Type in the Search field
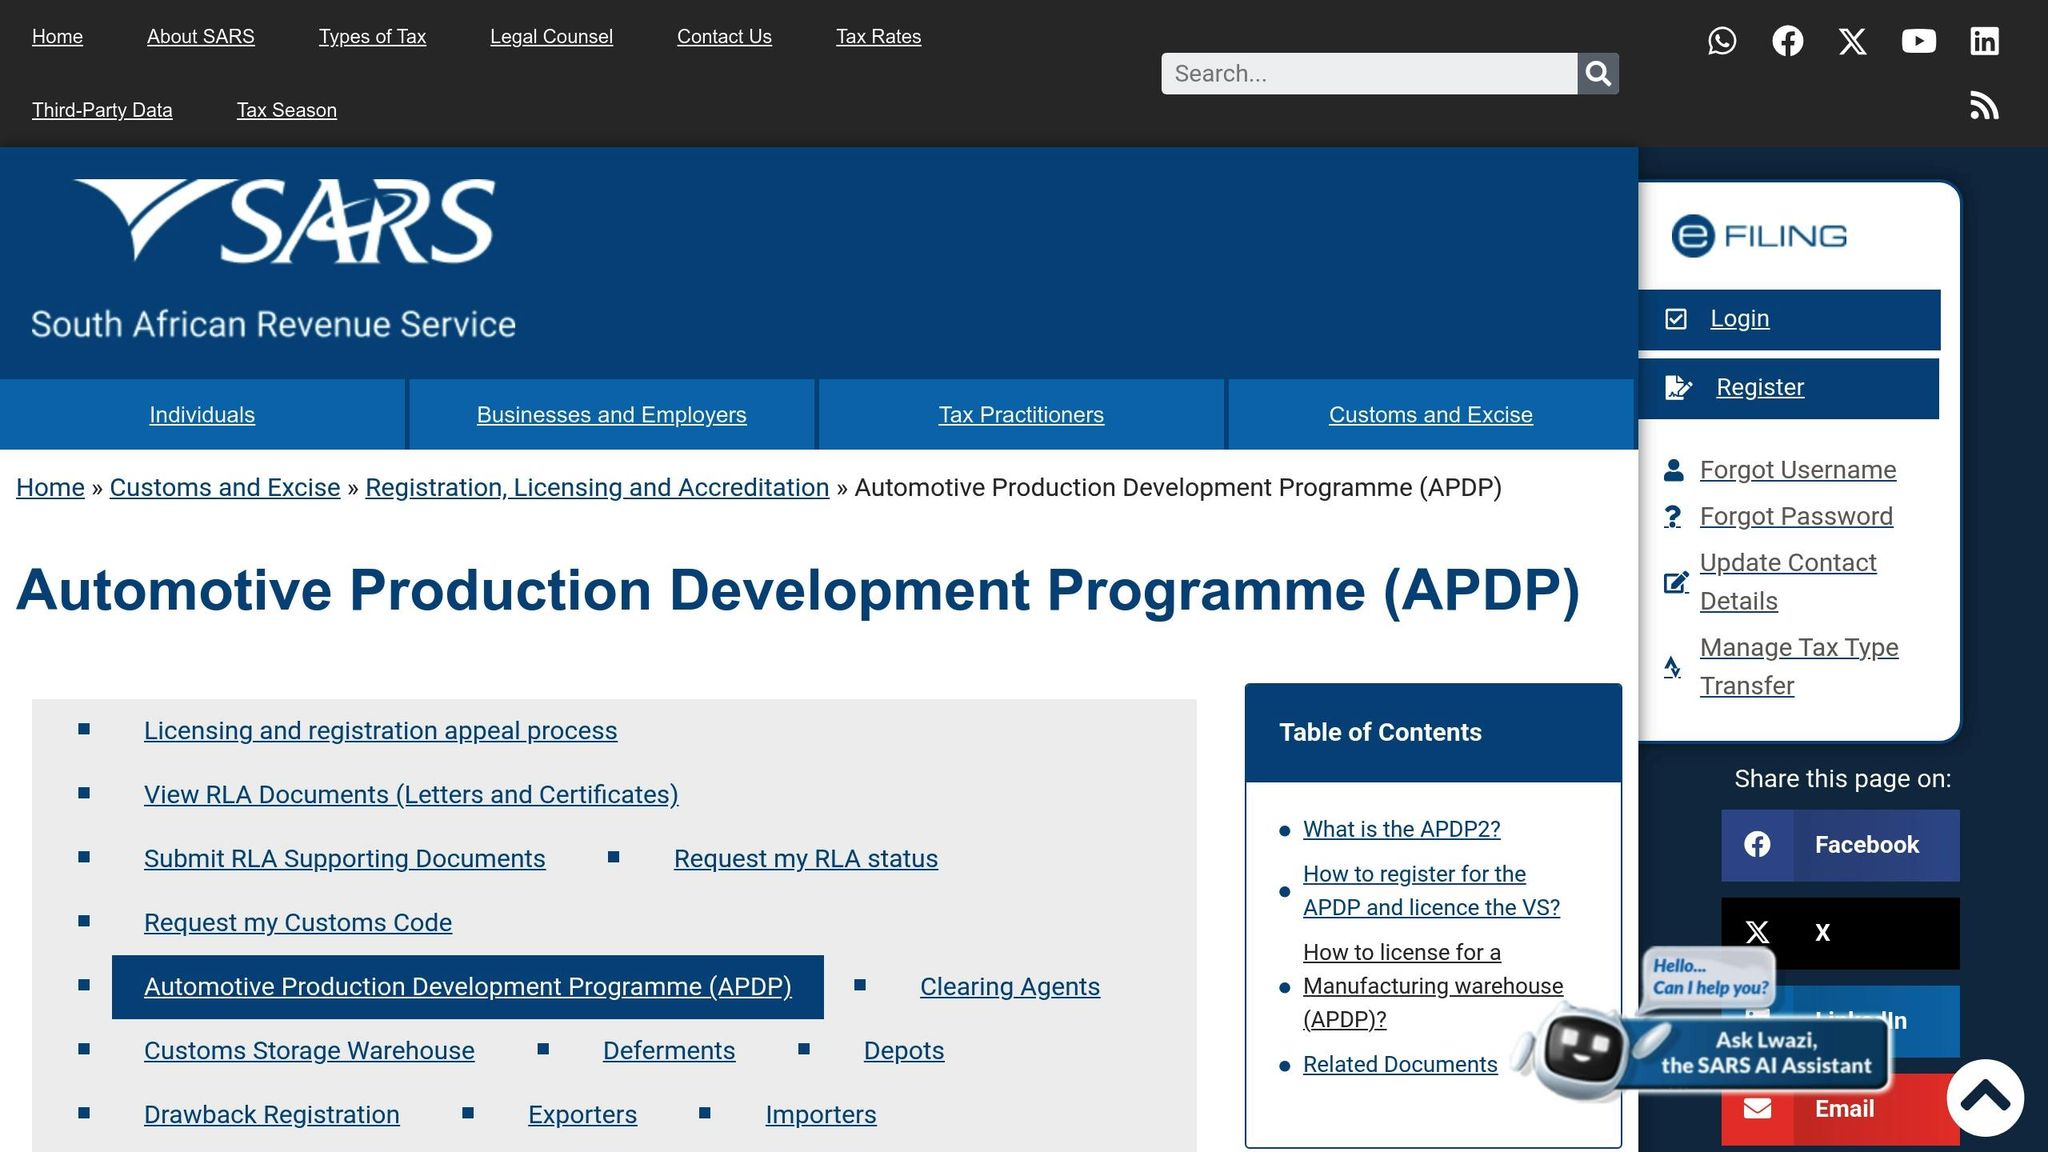The height and width of the screenshot is (1152, 2048). tap(1368, 74)
